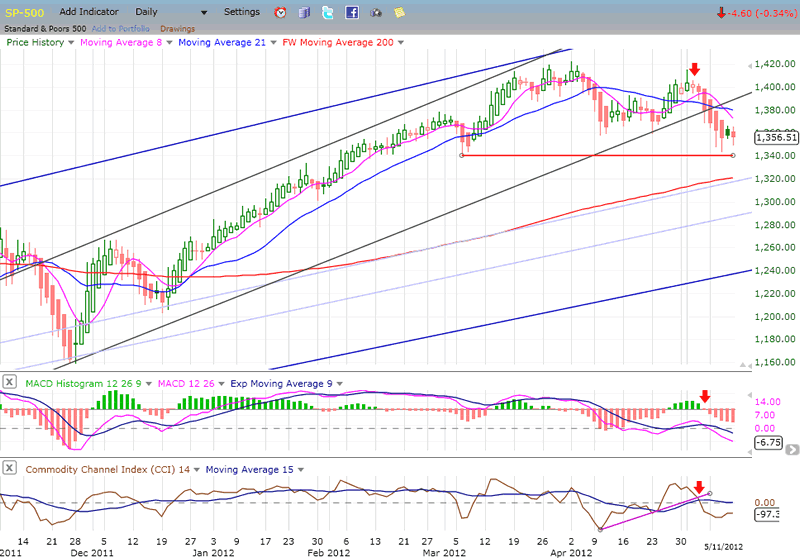Click the red arrow marker above price candles
800x558 pixels.
694,69
